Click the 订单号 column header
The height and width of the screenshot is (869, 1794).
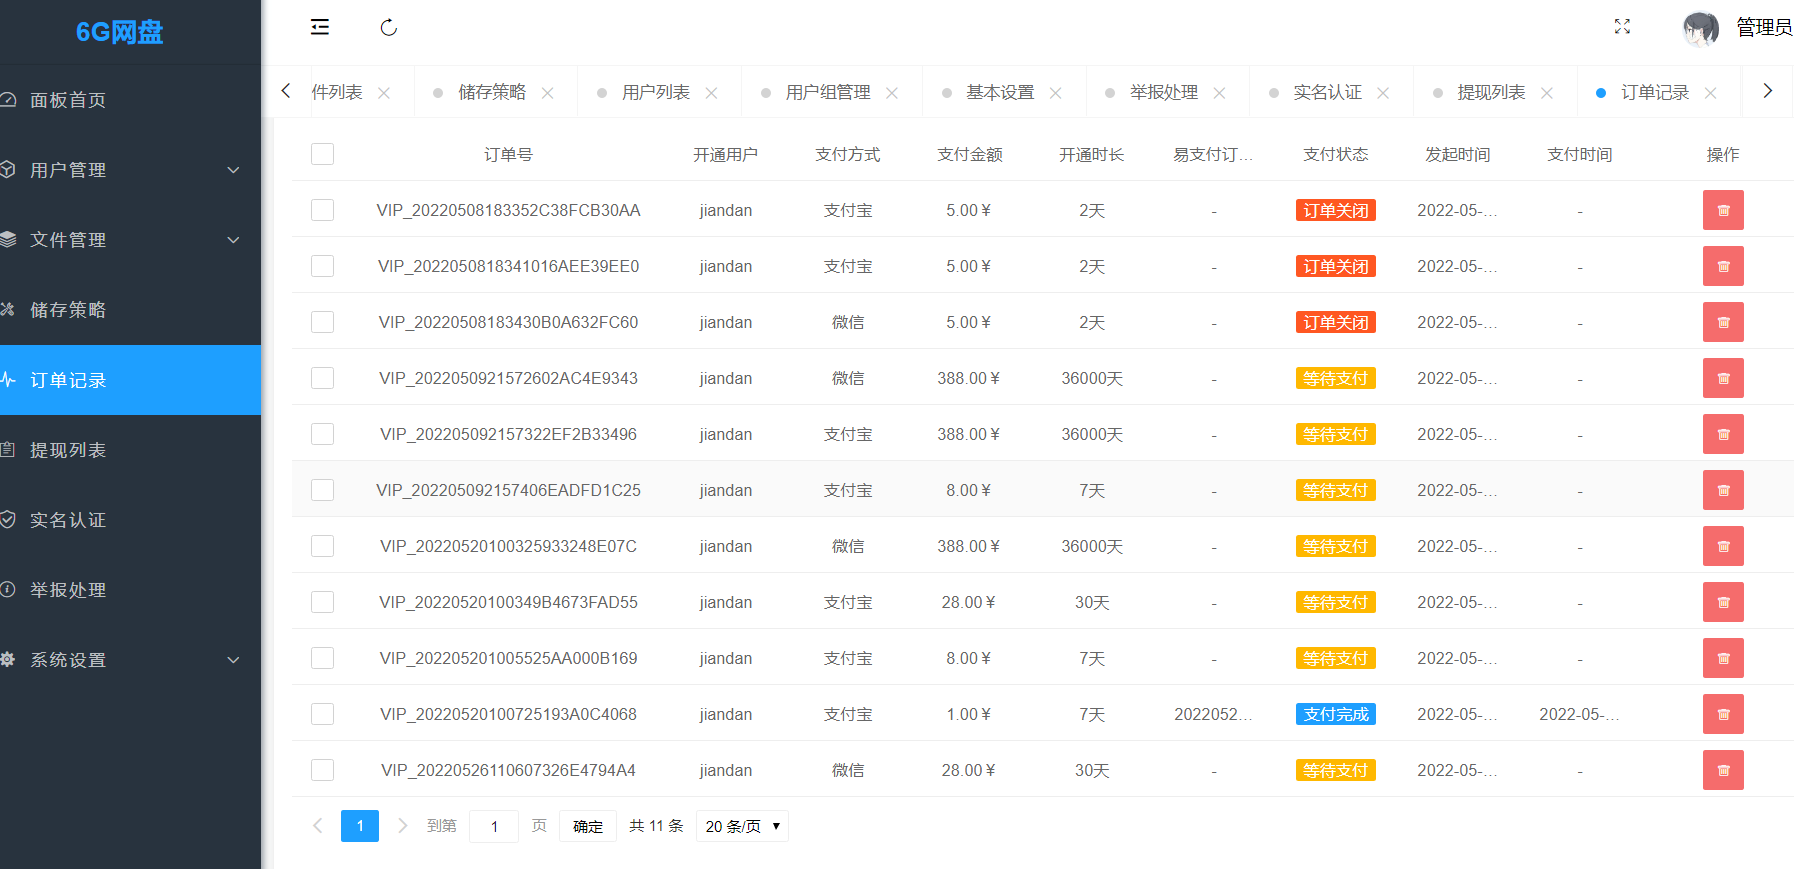click(x=508, y=154)
